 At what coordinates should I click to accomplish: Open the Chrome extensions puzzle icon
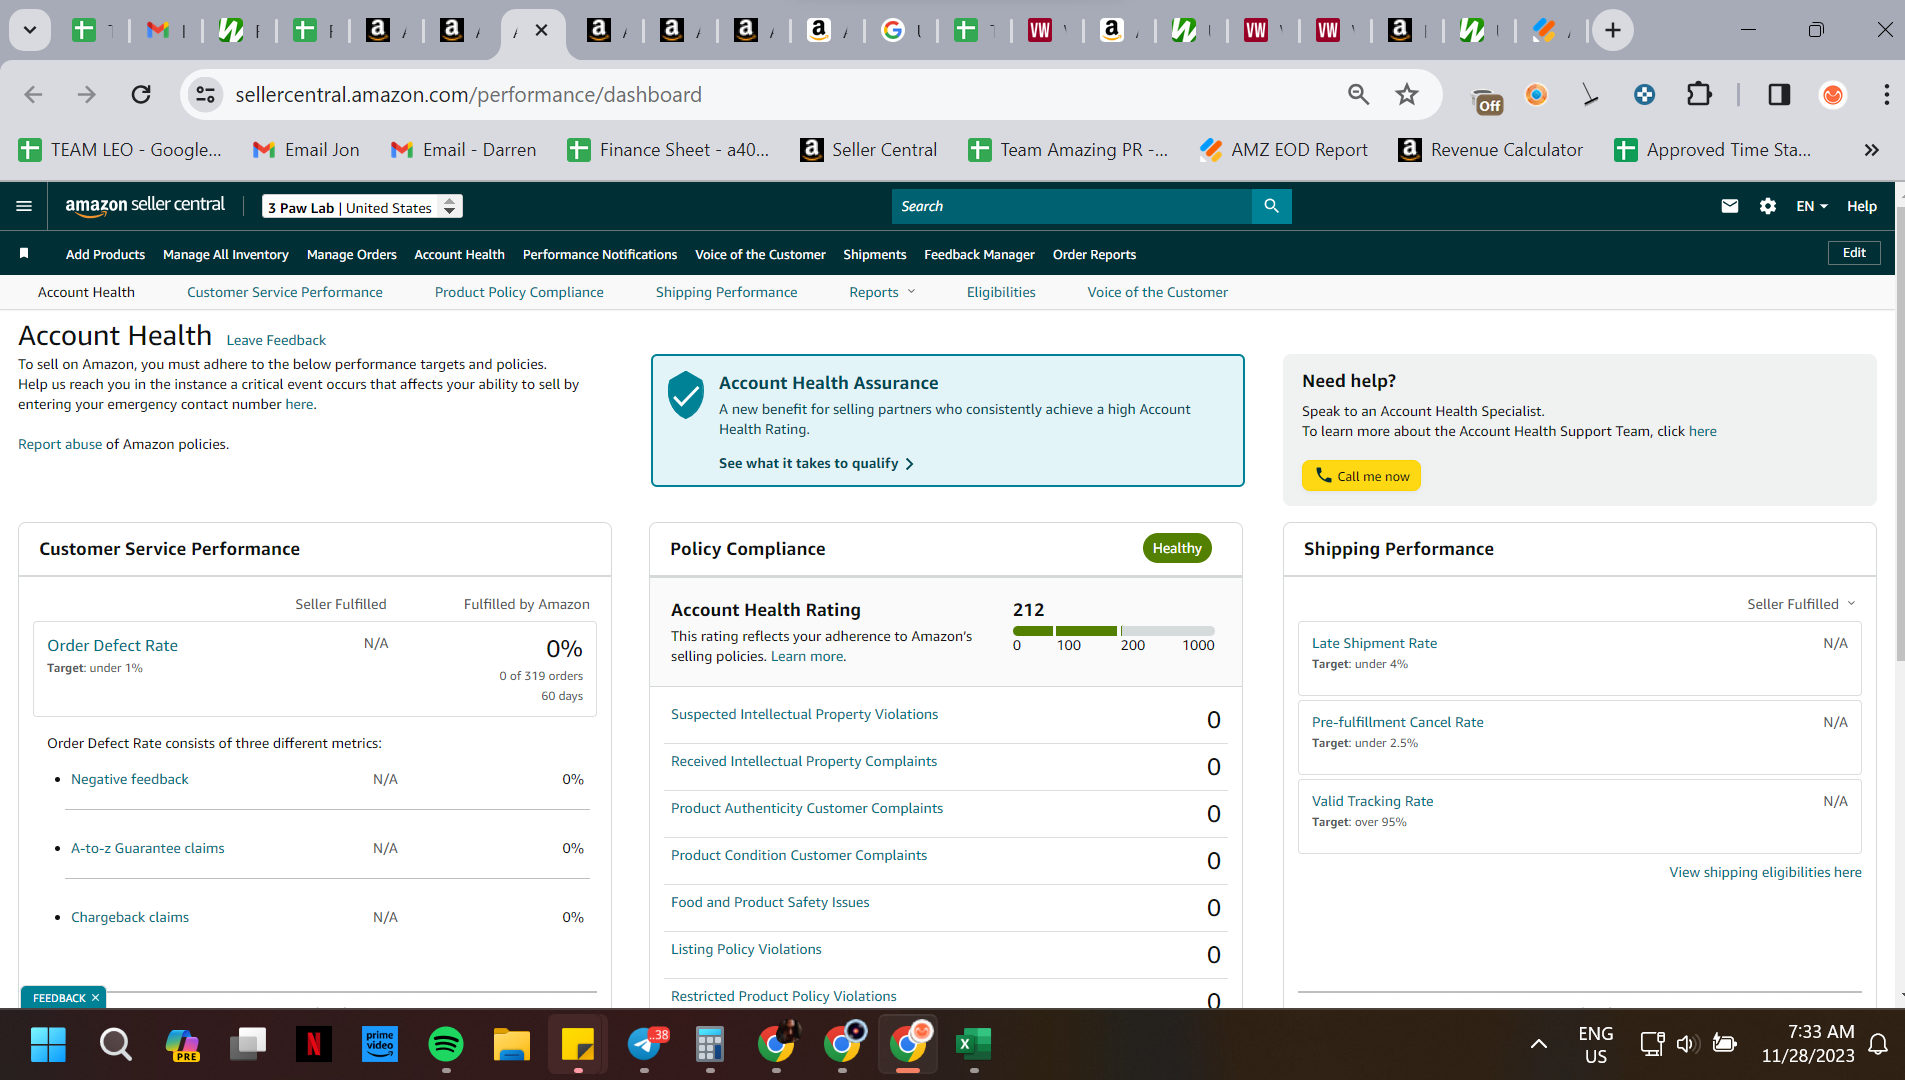1698,94
